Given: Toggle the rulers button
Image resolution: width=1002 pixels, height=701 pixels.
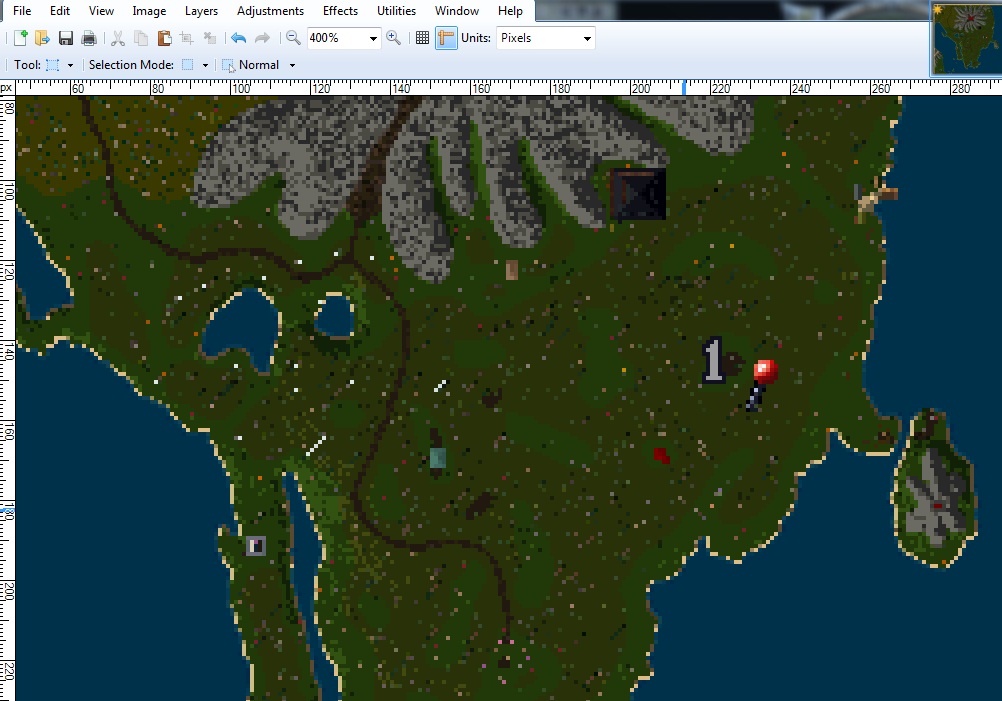Looking at the screenshot, I should 446,38.
